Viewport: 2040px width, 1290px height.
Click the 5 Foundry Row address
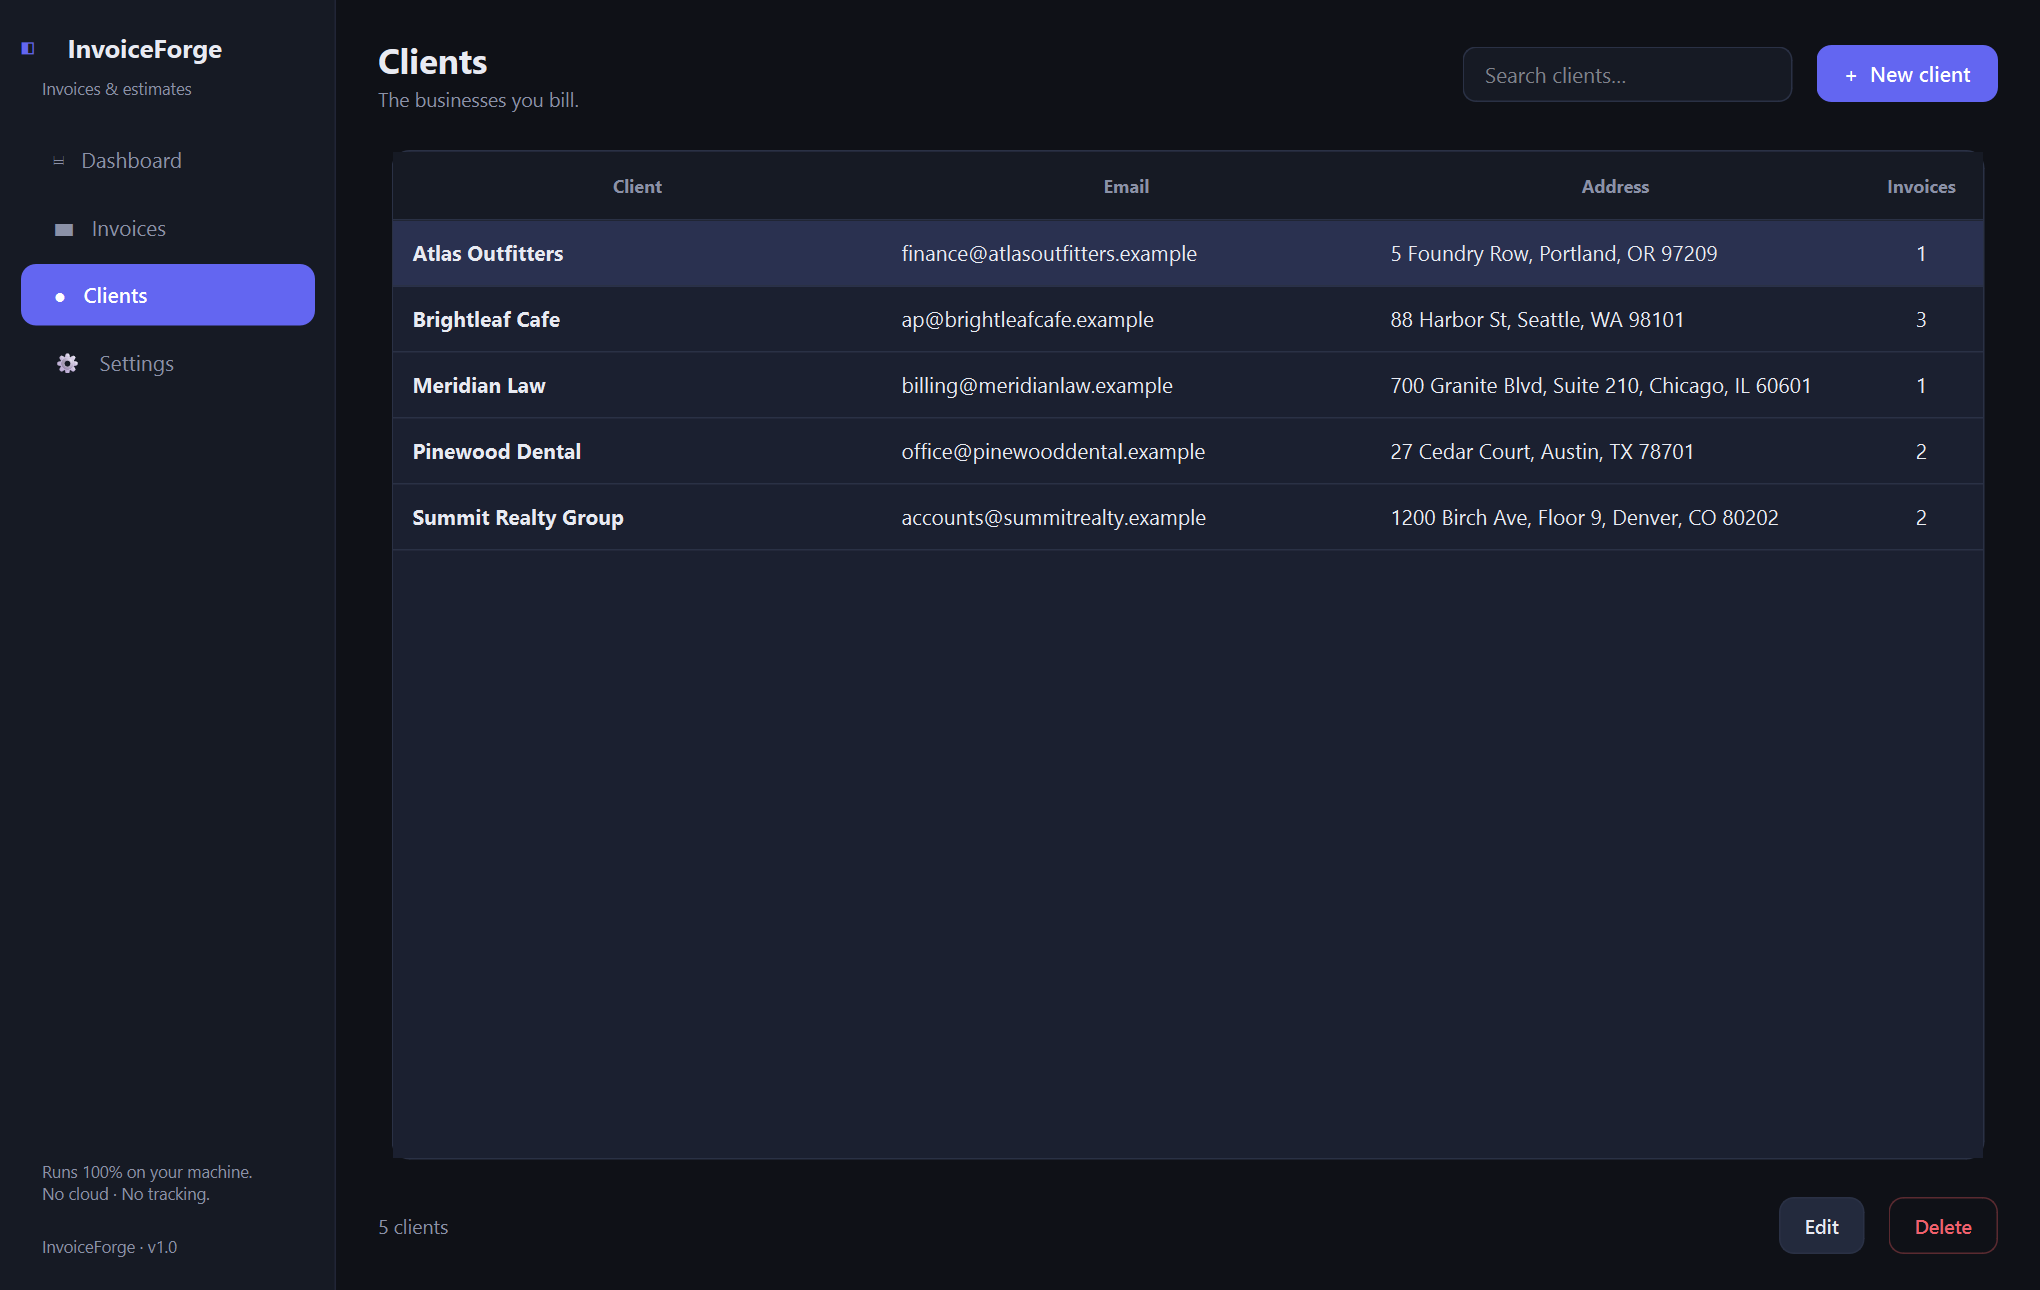click(x=1553, y=254)
